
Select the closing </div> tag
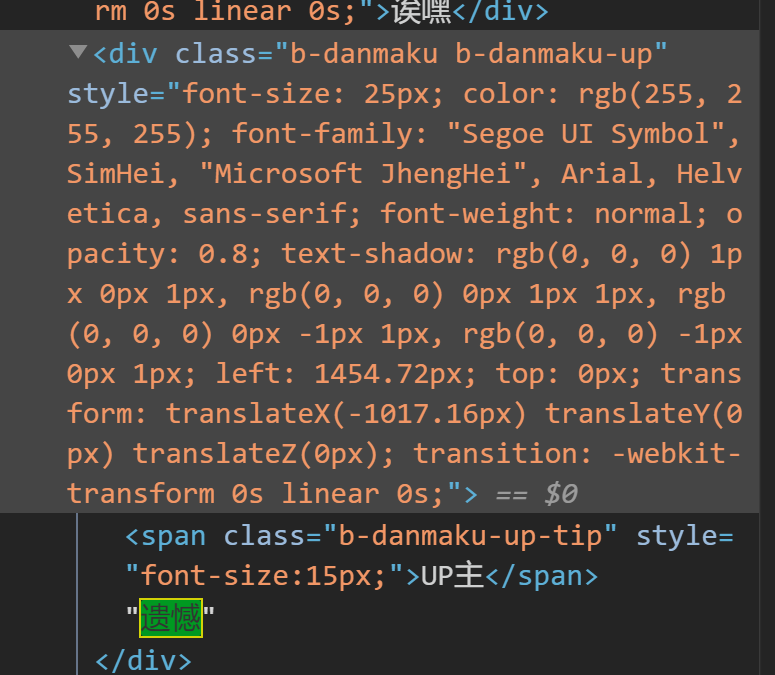143,661
